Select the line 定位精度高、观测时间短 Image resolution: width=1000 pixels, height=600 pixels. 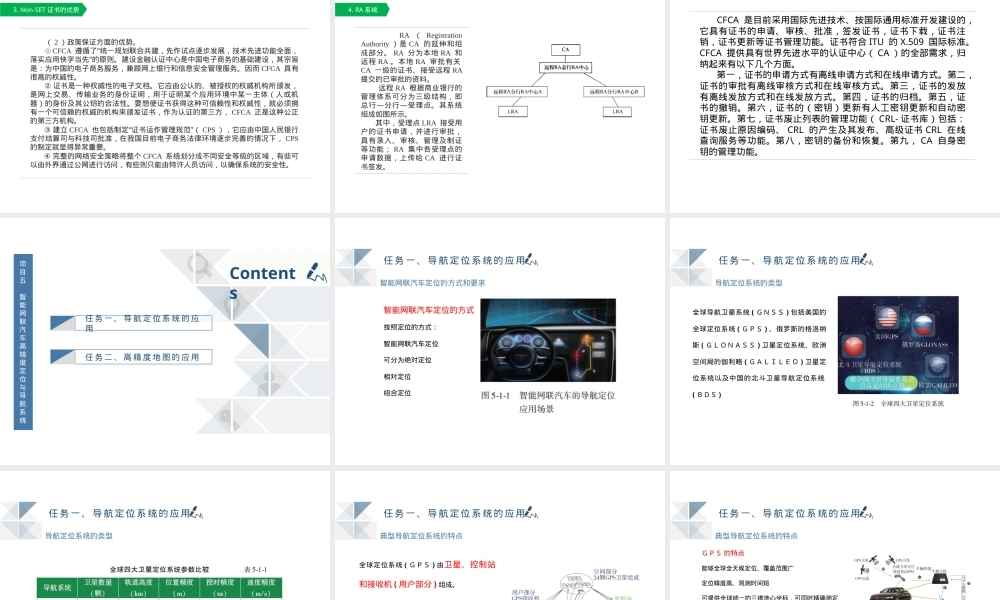(735, 583)
